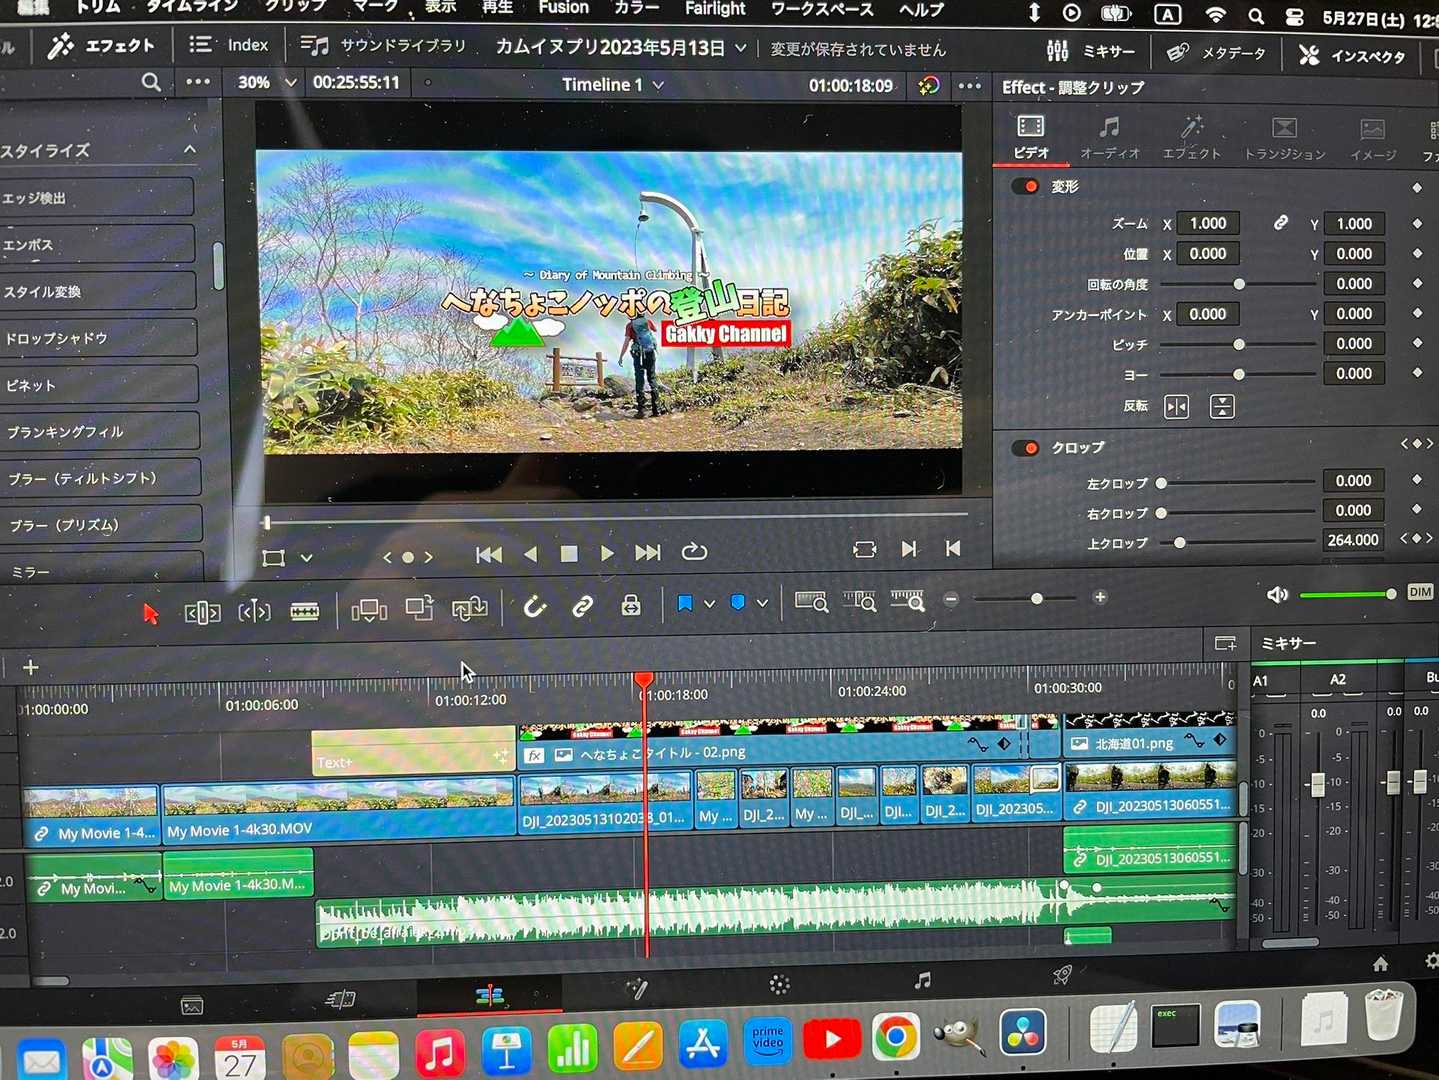Toggle the snapping magnet icon

coord(534,606)
